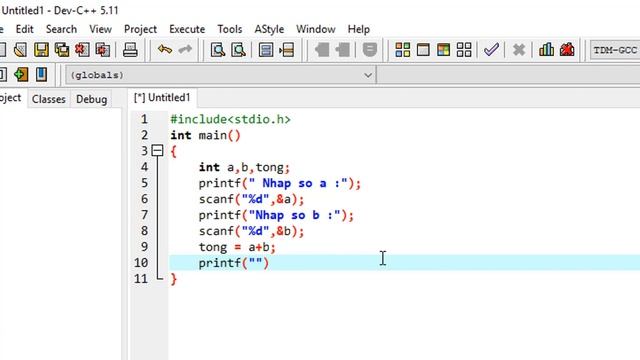Click the #include<stdio.h> line
Screen dimensions: 640x360
click(x=230, y=119)
